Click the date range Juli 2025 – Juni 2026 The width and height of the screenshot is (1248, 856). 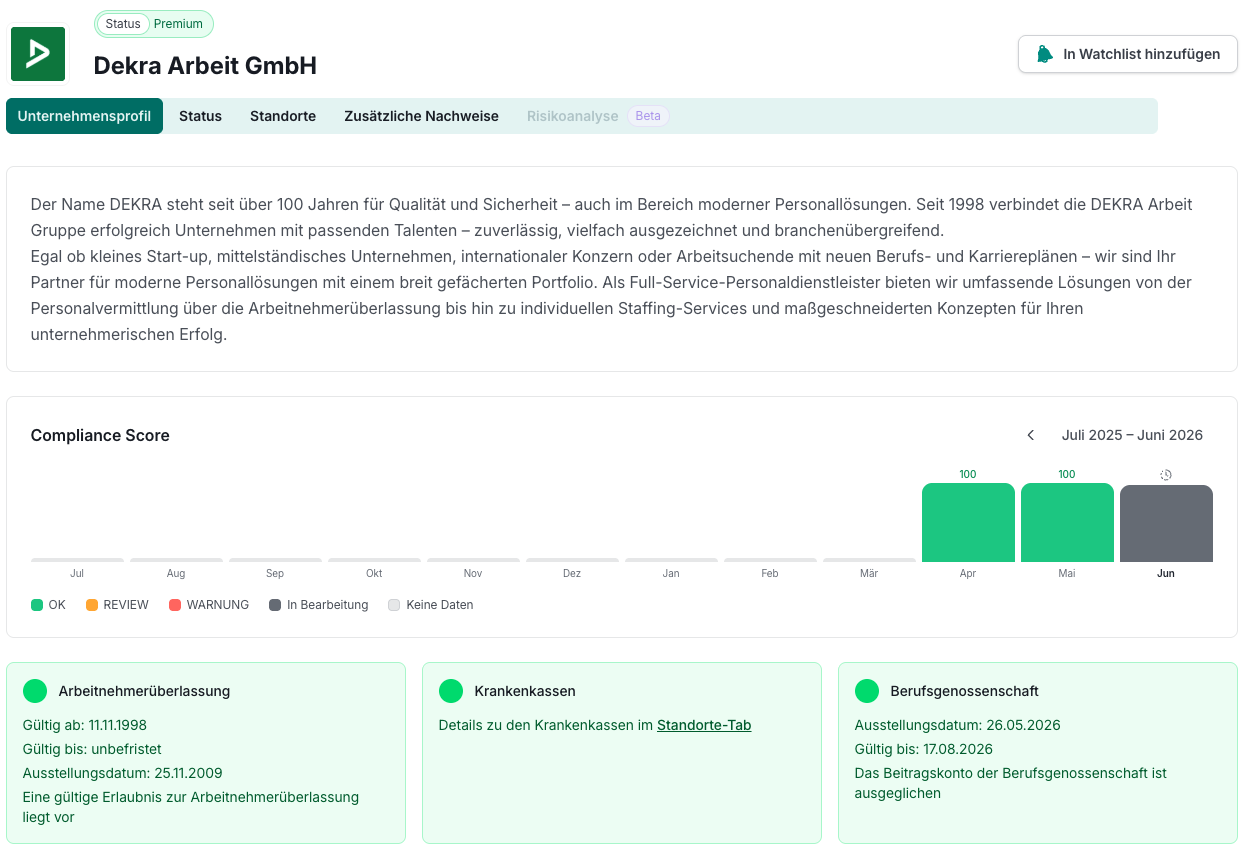(x=1132, y=435)
